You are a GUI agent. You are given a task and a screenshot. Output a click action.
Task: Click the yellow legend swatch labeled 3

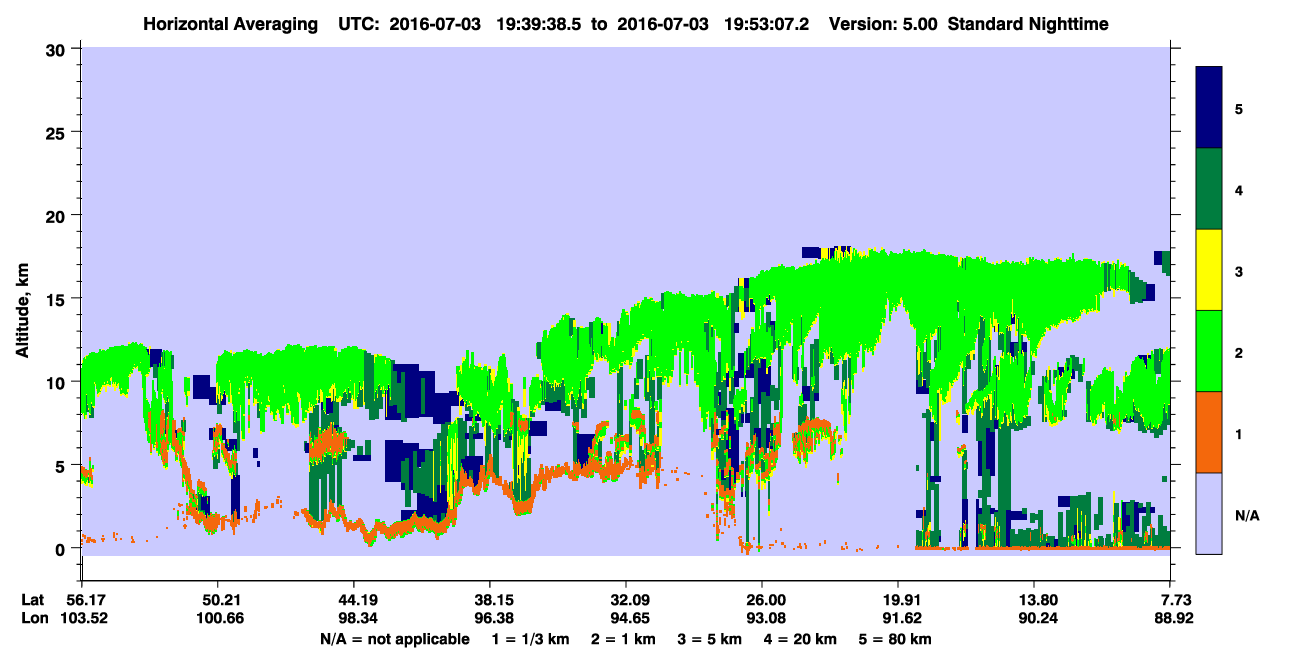point(1209,270)
